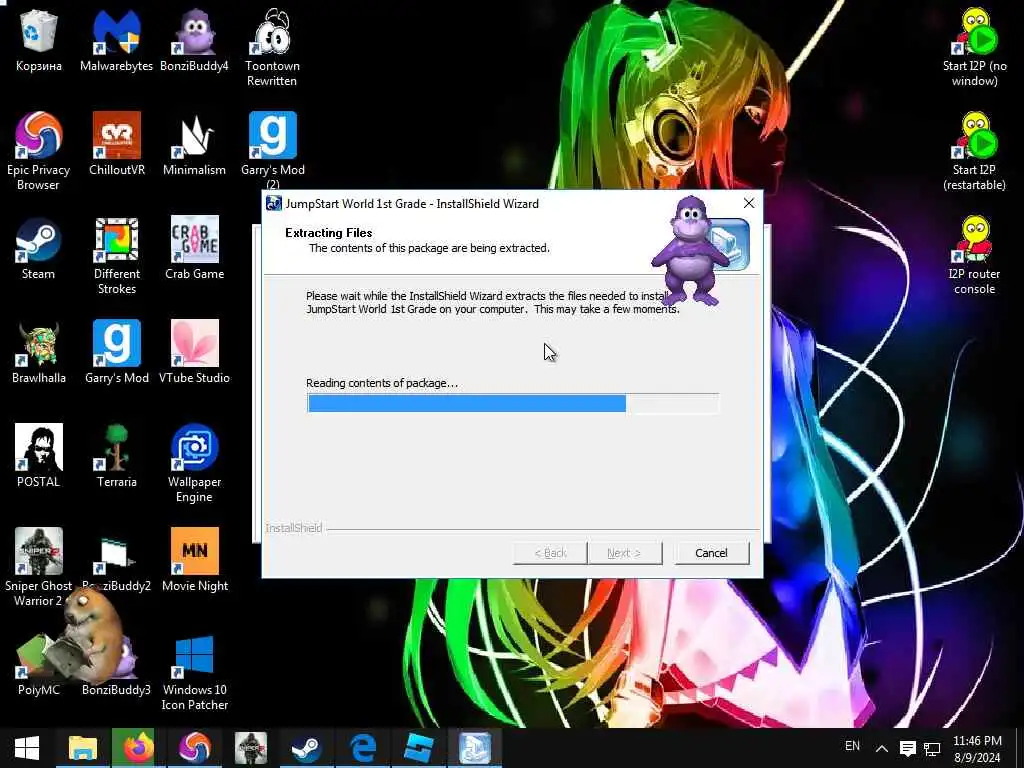Close the InstallShield Wizard window
The height and width of the screenshot is (768, 1024).
(x=748, y=203)
